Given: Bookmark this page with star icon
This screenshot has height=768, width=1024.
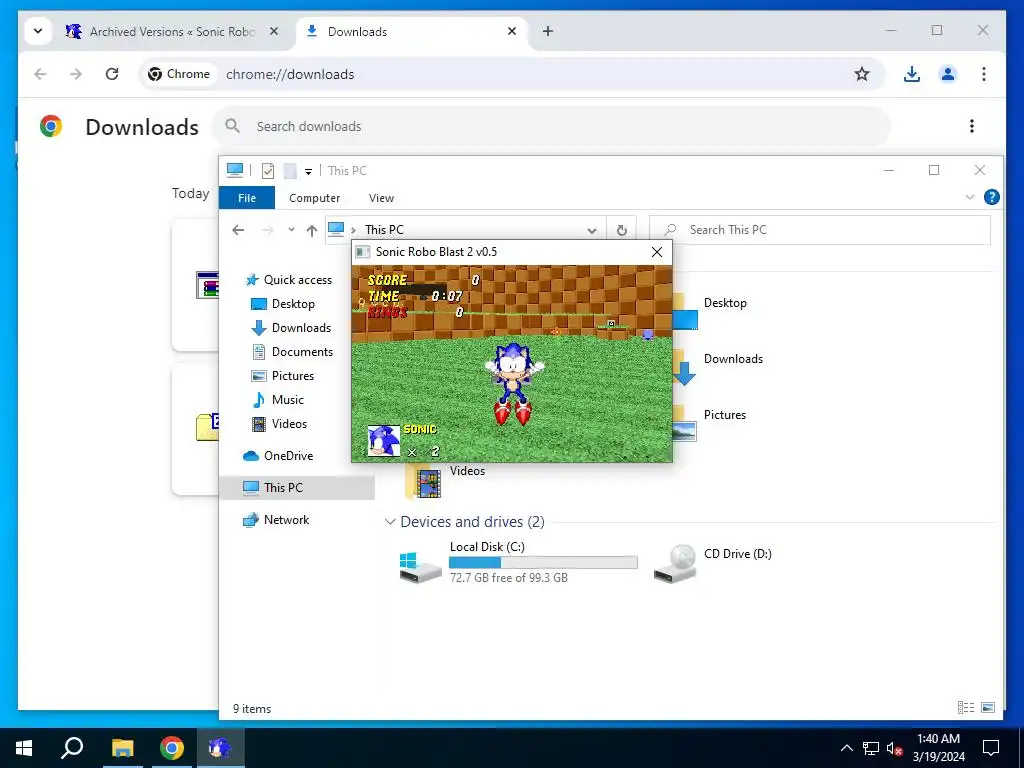Looking at the screenshot, I should [862, 74].
